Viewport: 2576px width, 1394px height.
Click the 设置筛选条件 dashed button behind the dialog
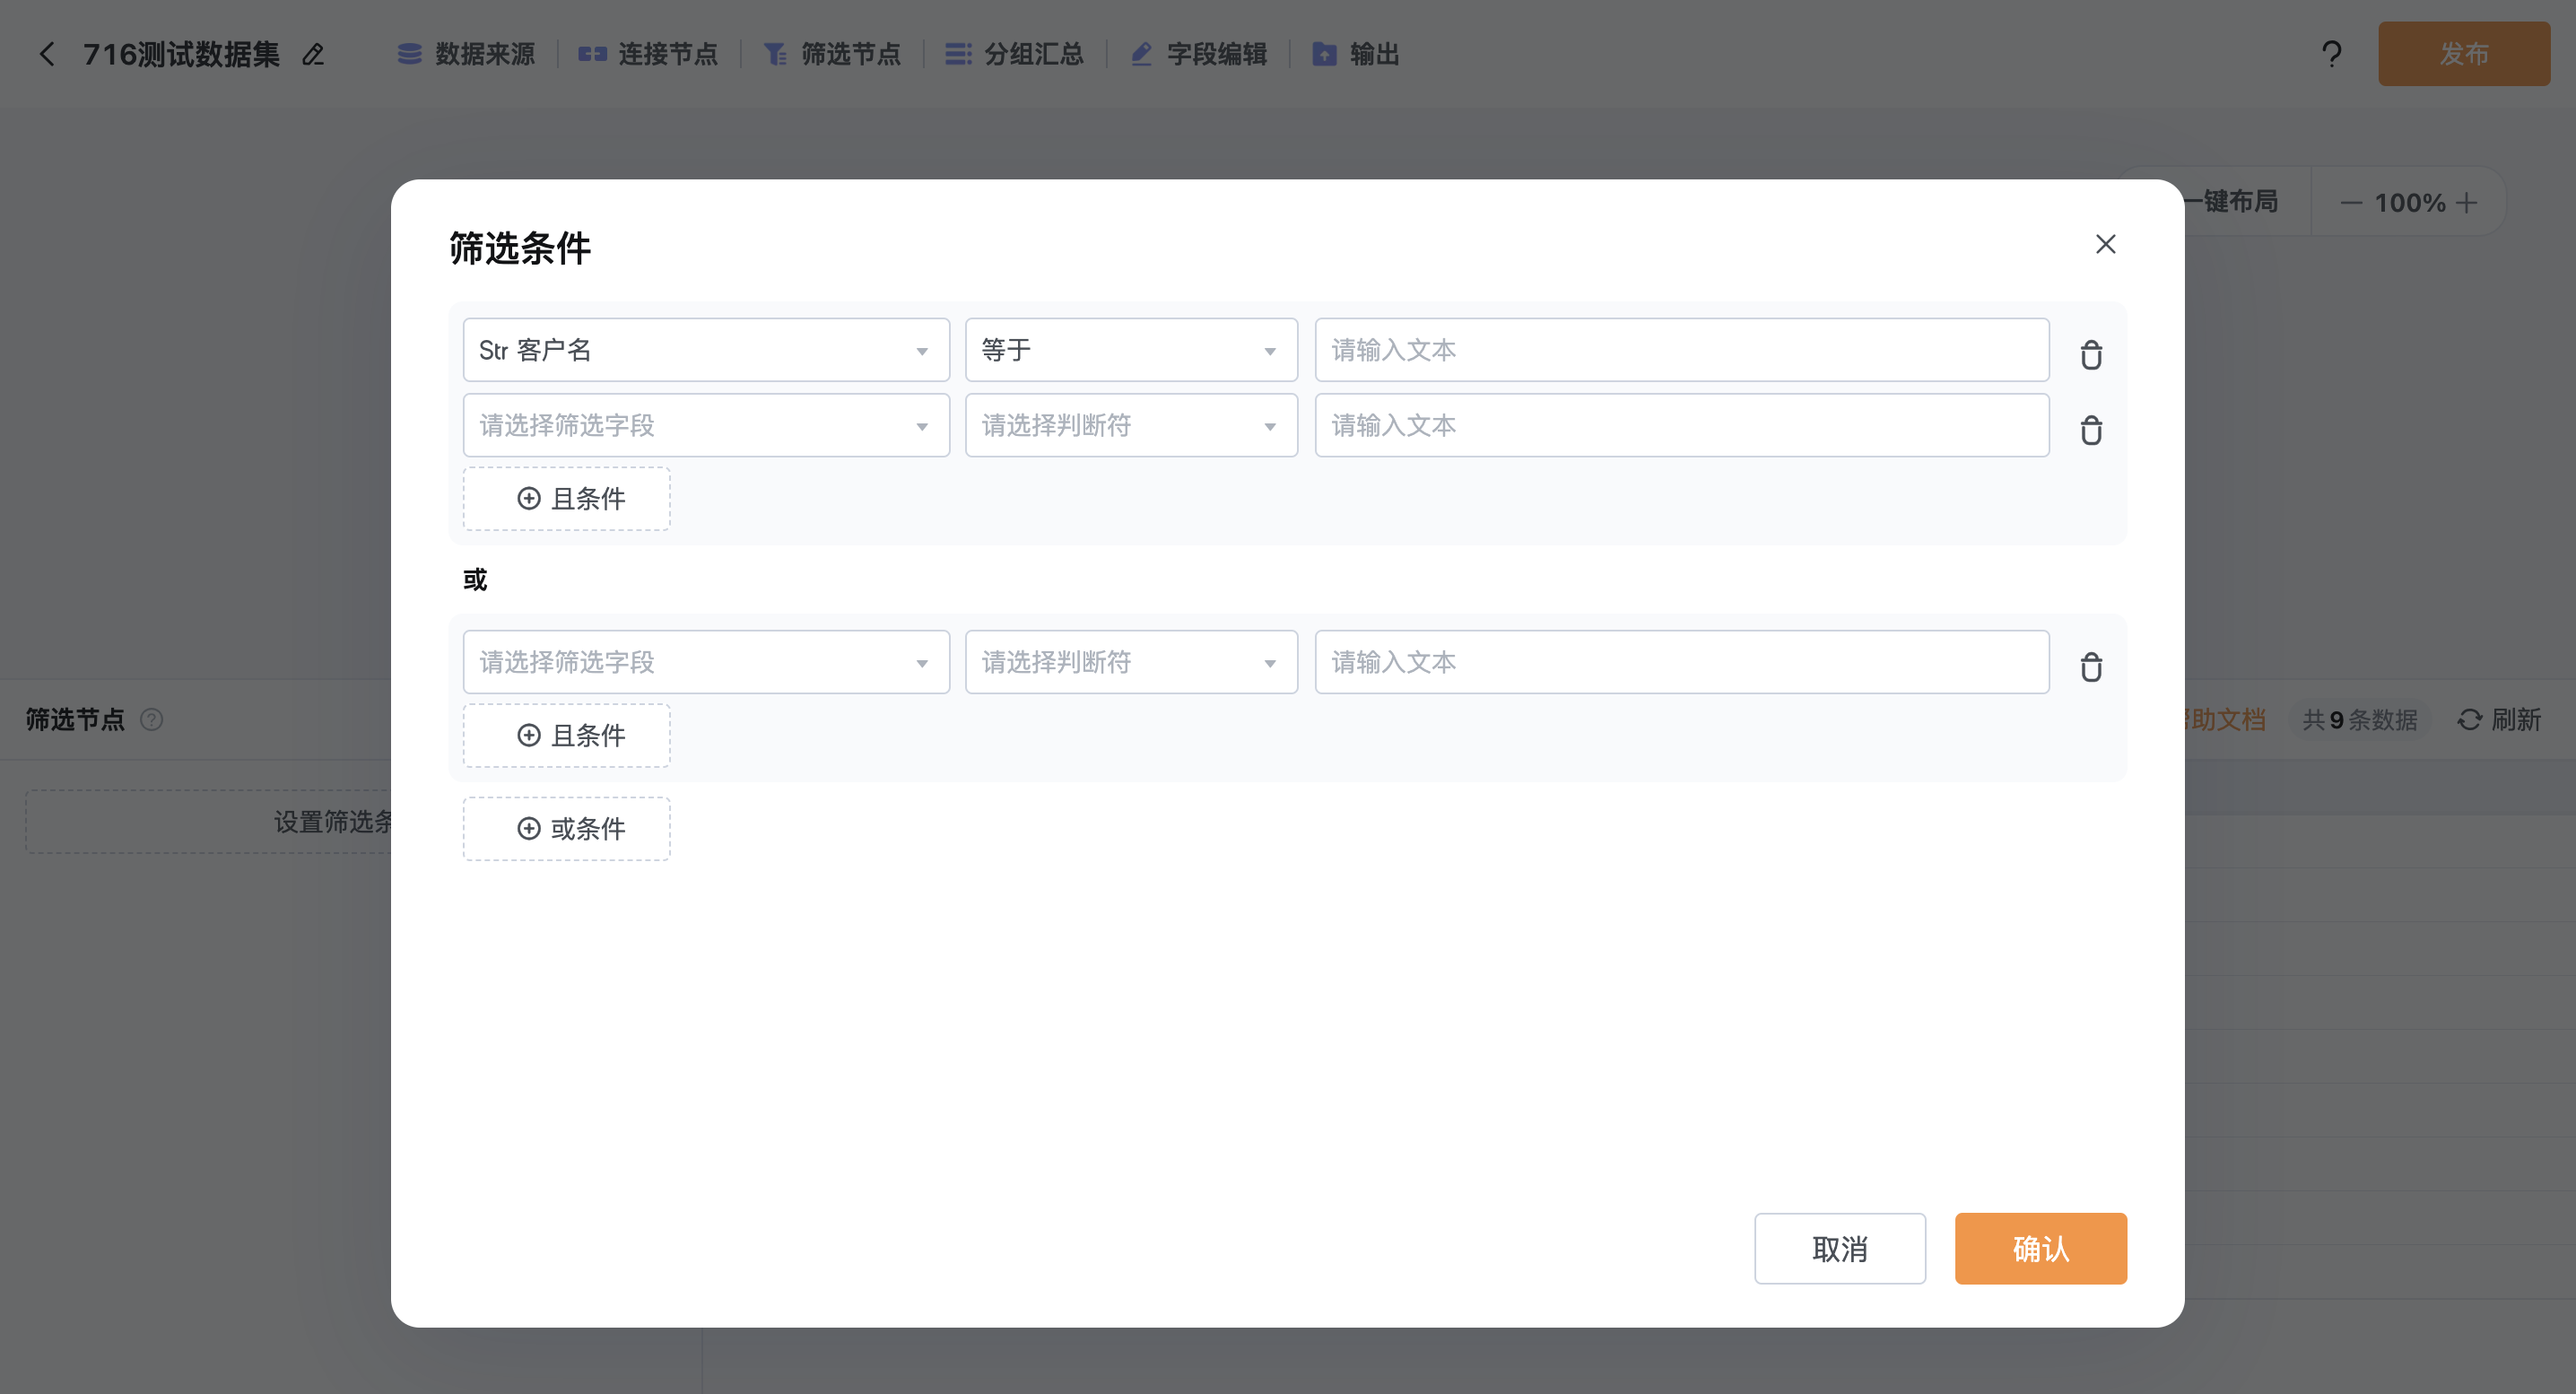209,822
